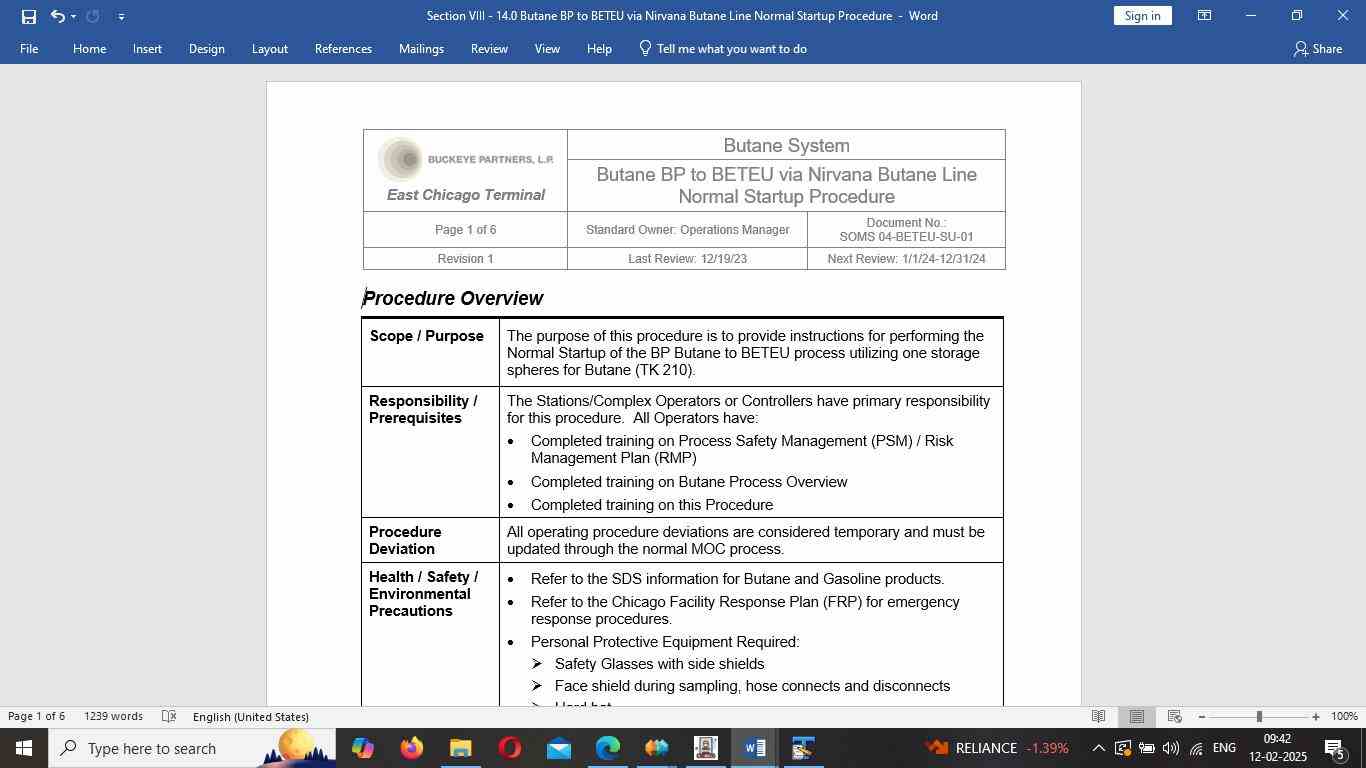Open Zoom dialog via 100% level
The height and width of the screenshot is (768, 1366).
[x=1344, y=717]
